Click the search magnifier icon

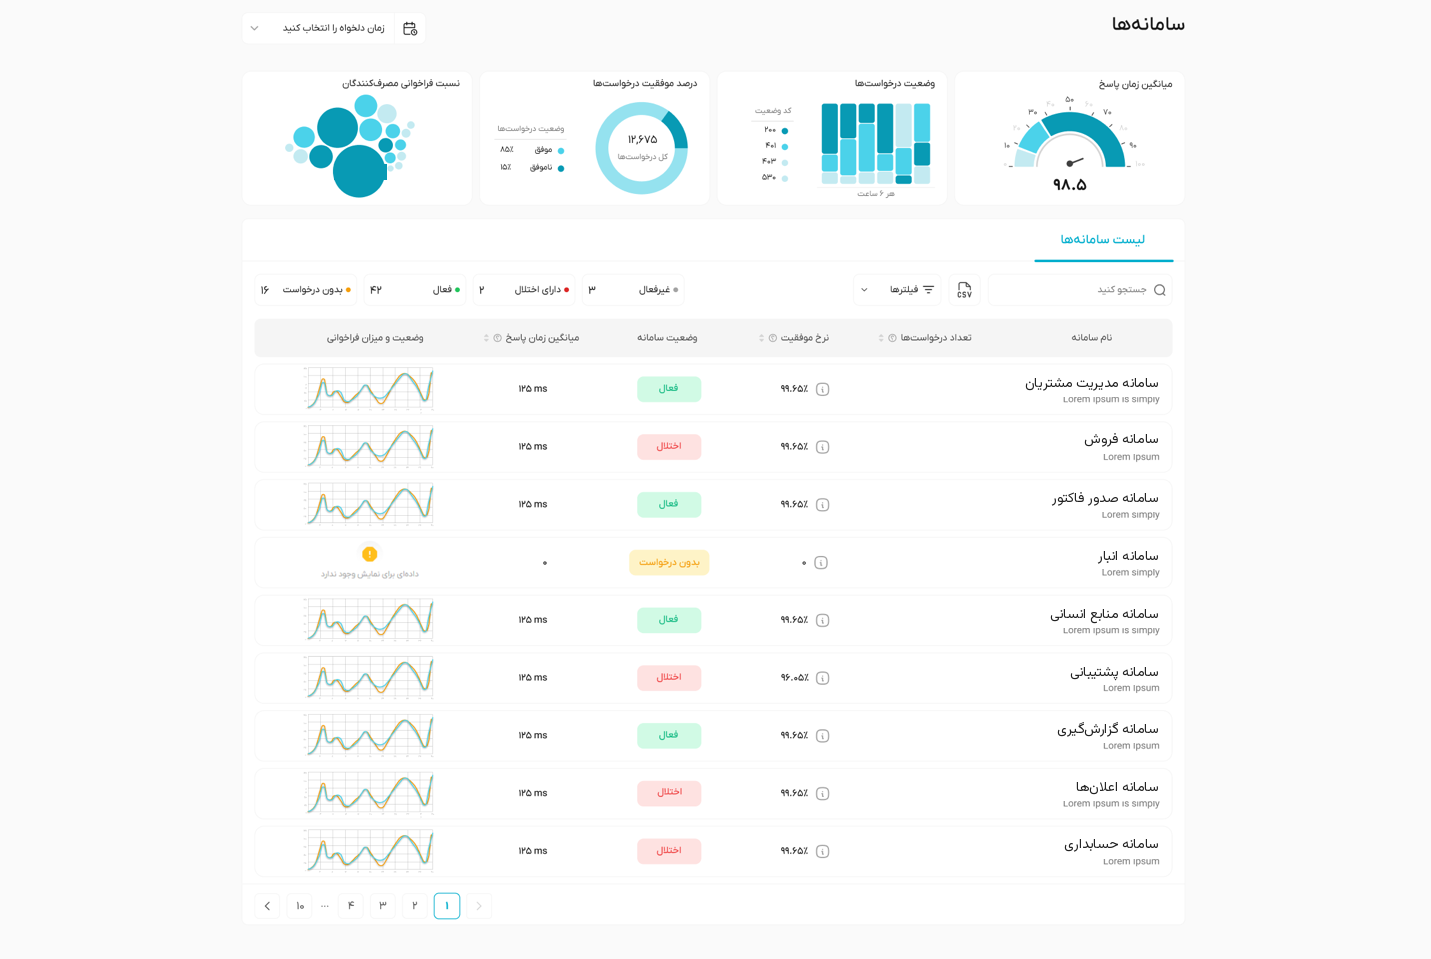pos(1159,290)
